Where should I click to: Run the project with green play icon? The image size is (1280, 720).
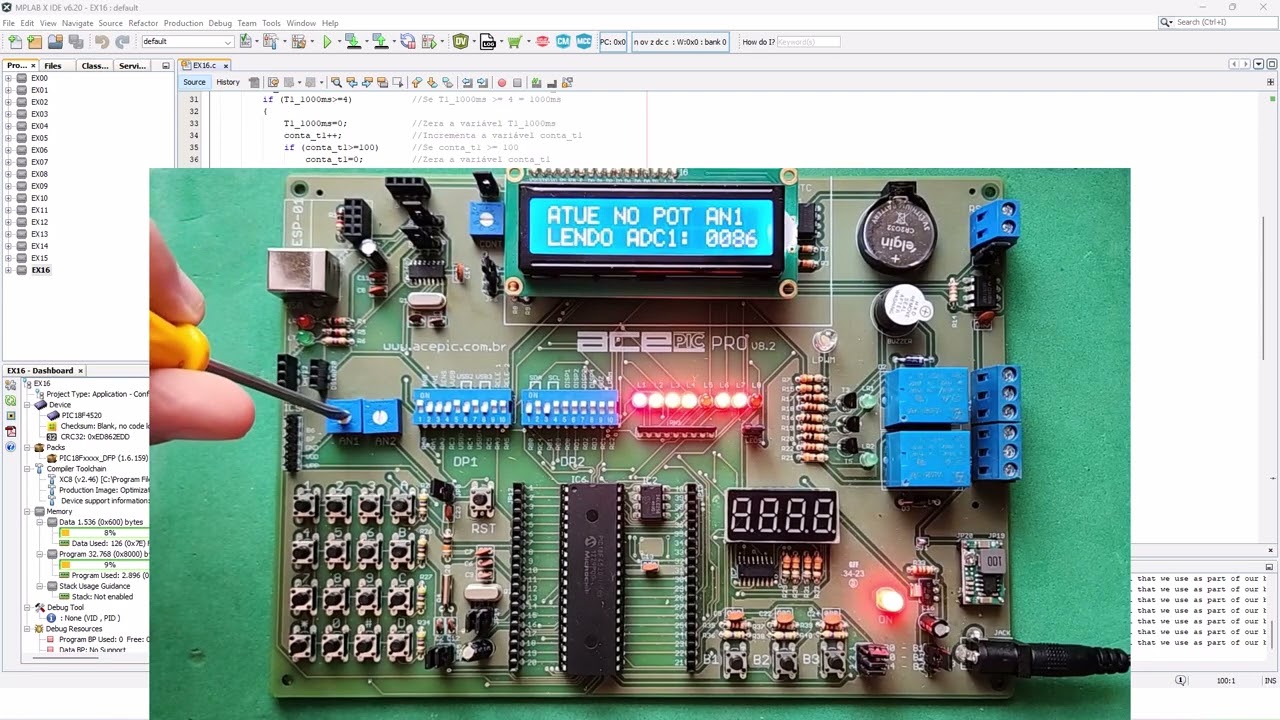326,42
